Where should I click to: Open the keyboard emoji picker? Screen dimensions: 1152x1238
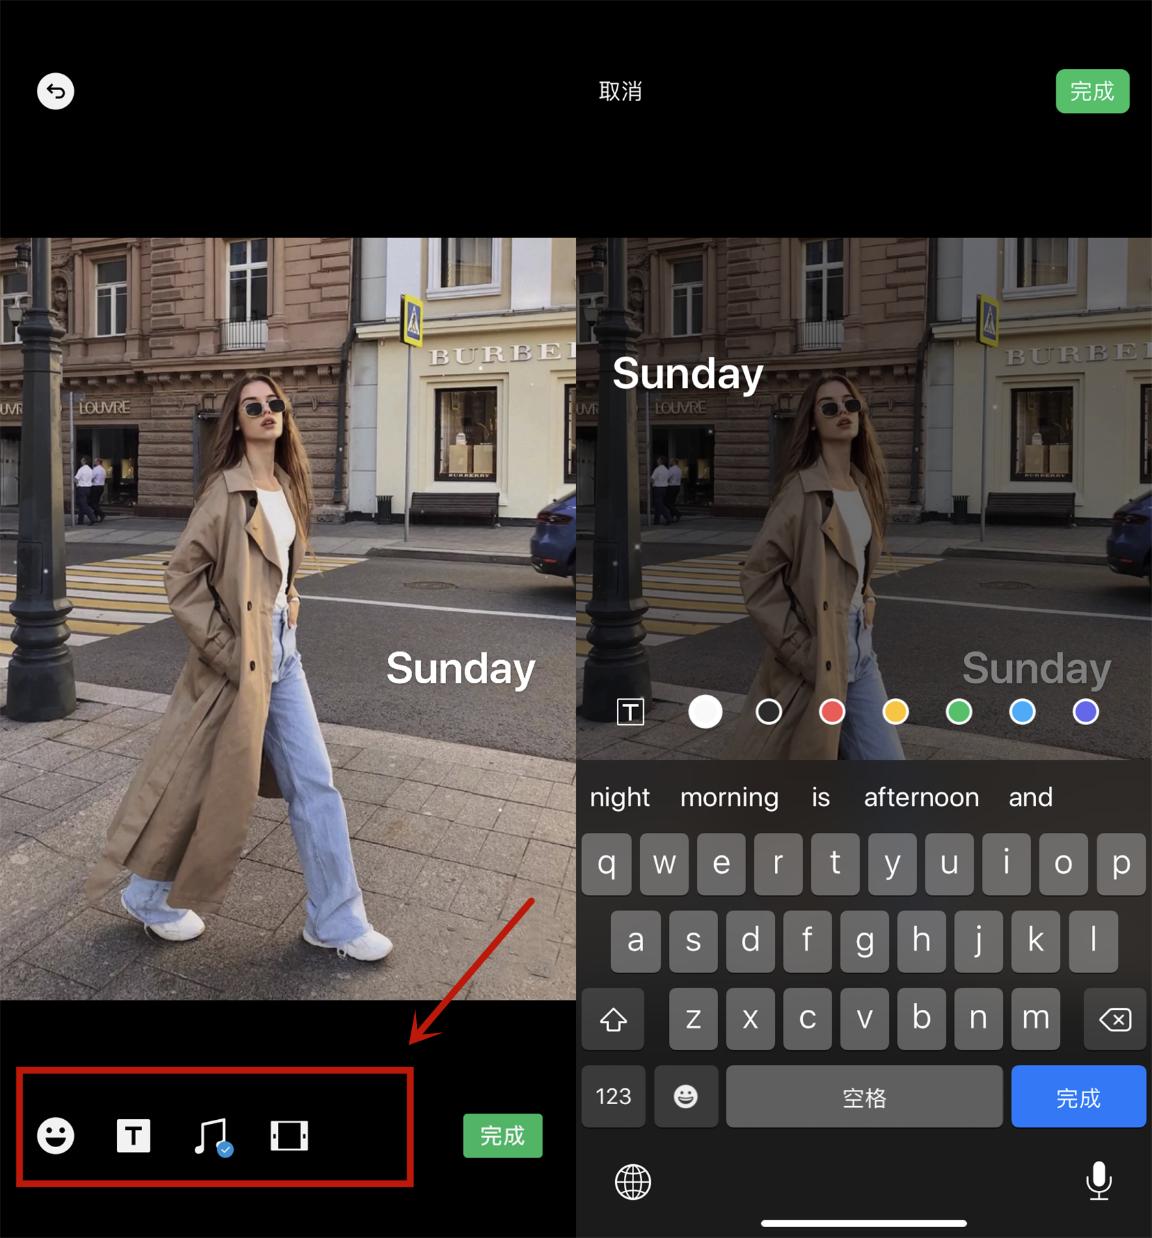point(685,1097)
